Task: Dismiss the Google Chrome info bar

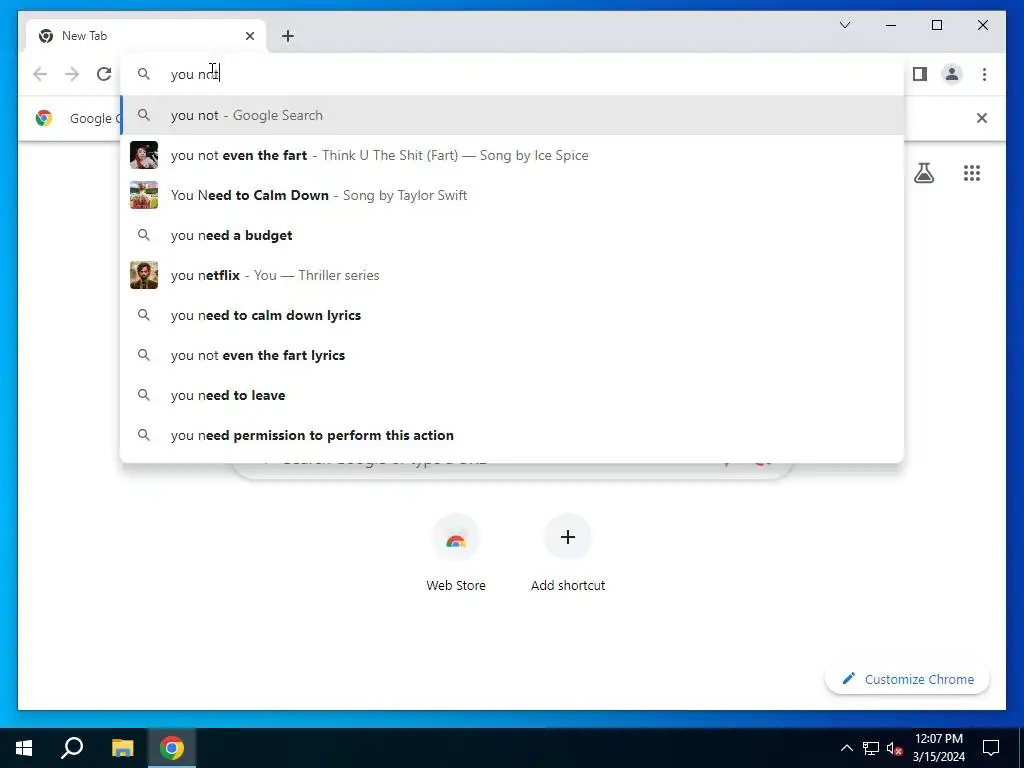Action: [x=981, y=118]
